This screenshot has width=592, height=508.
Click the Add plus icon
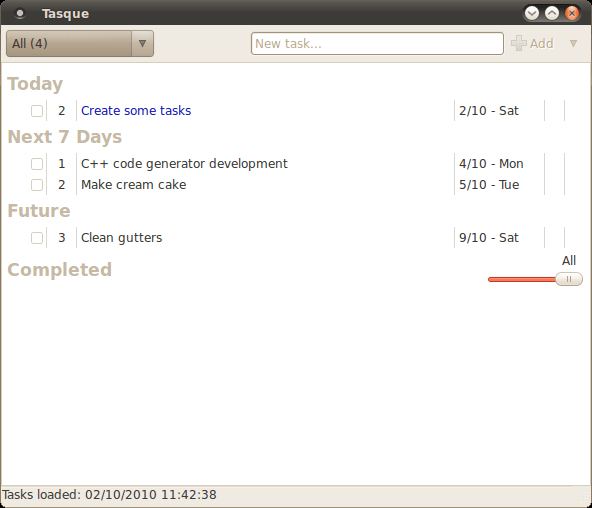tap(519, 43)
